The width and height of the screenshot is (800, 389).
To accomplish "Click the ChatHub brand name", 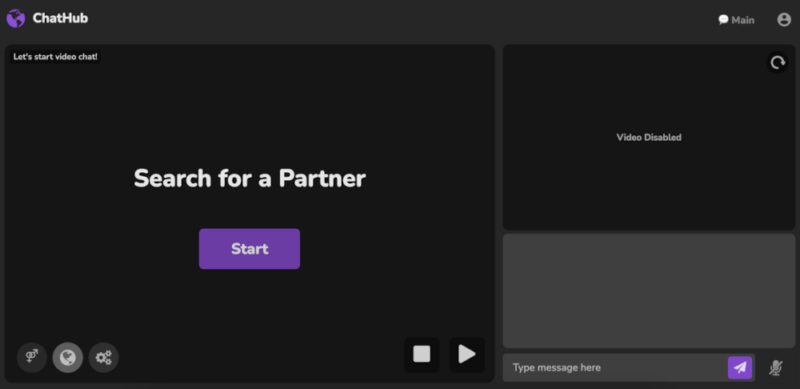I will (60, 18).
